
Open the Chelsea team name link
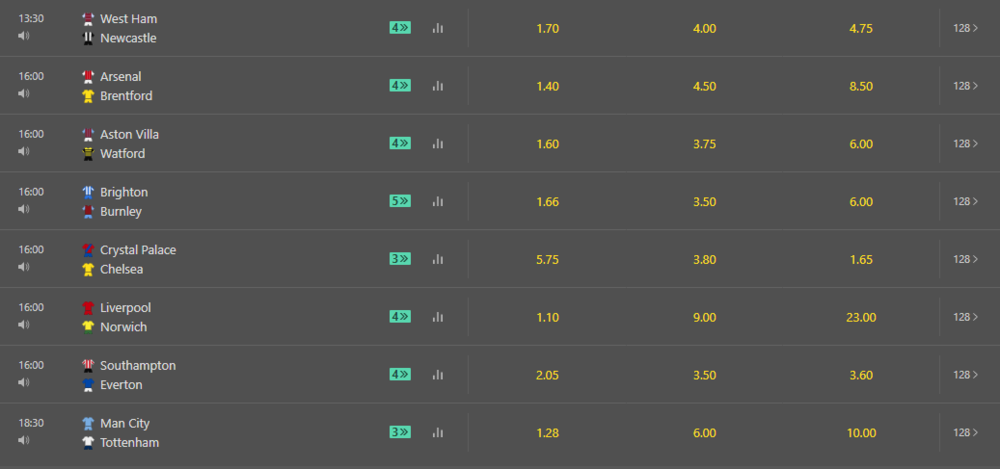pos(121,269)
